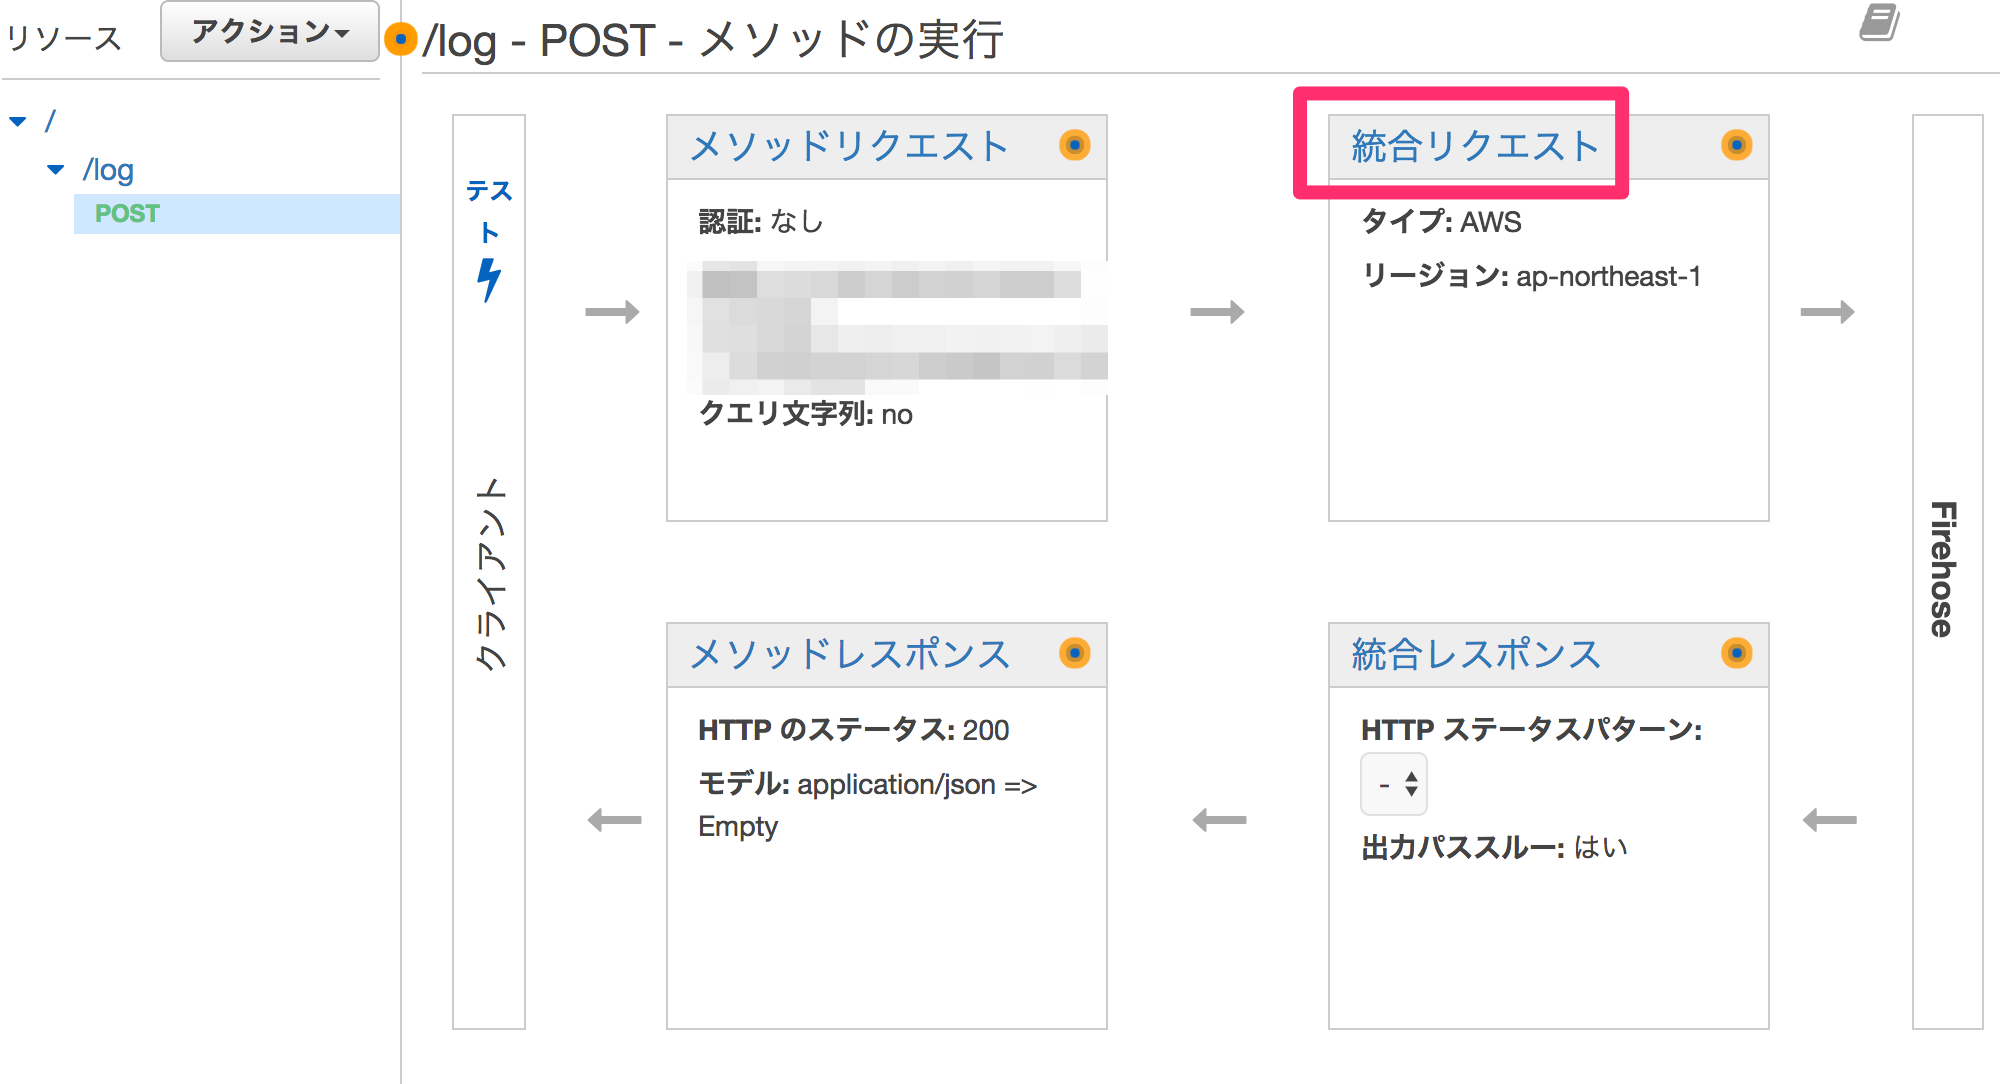Open the メソッドレスポンス link

[x=850, y=655]
